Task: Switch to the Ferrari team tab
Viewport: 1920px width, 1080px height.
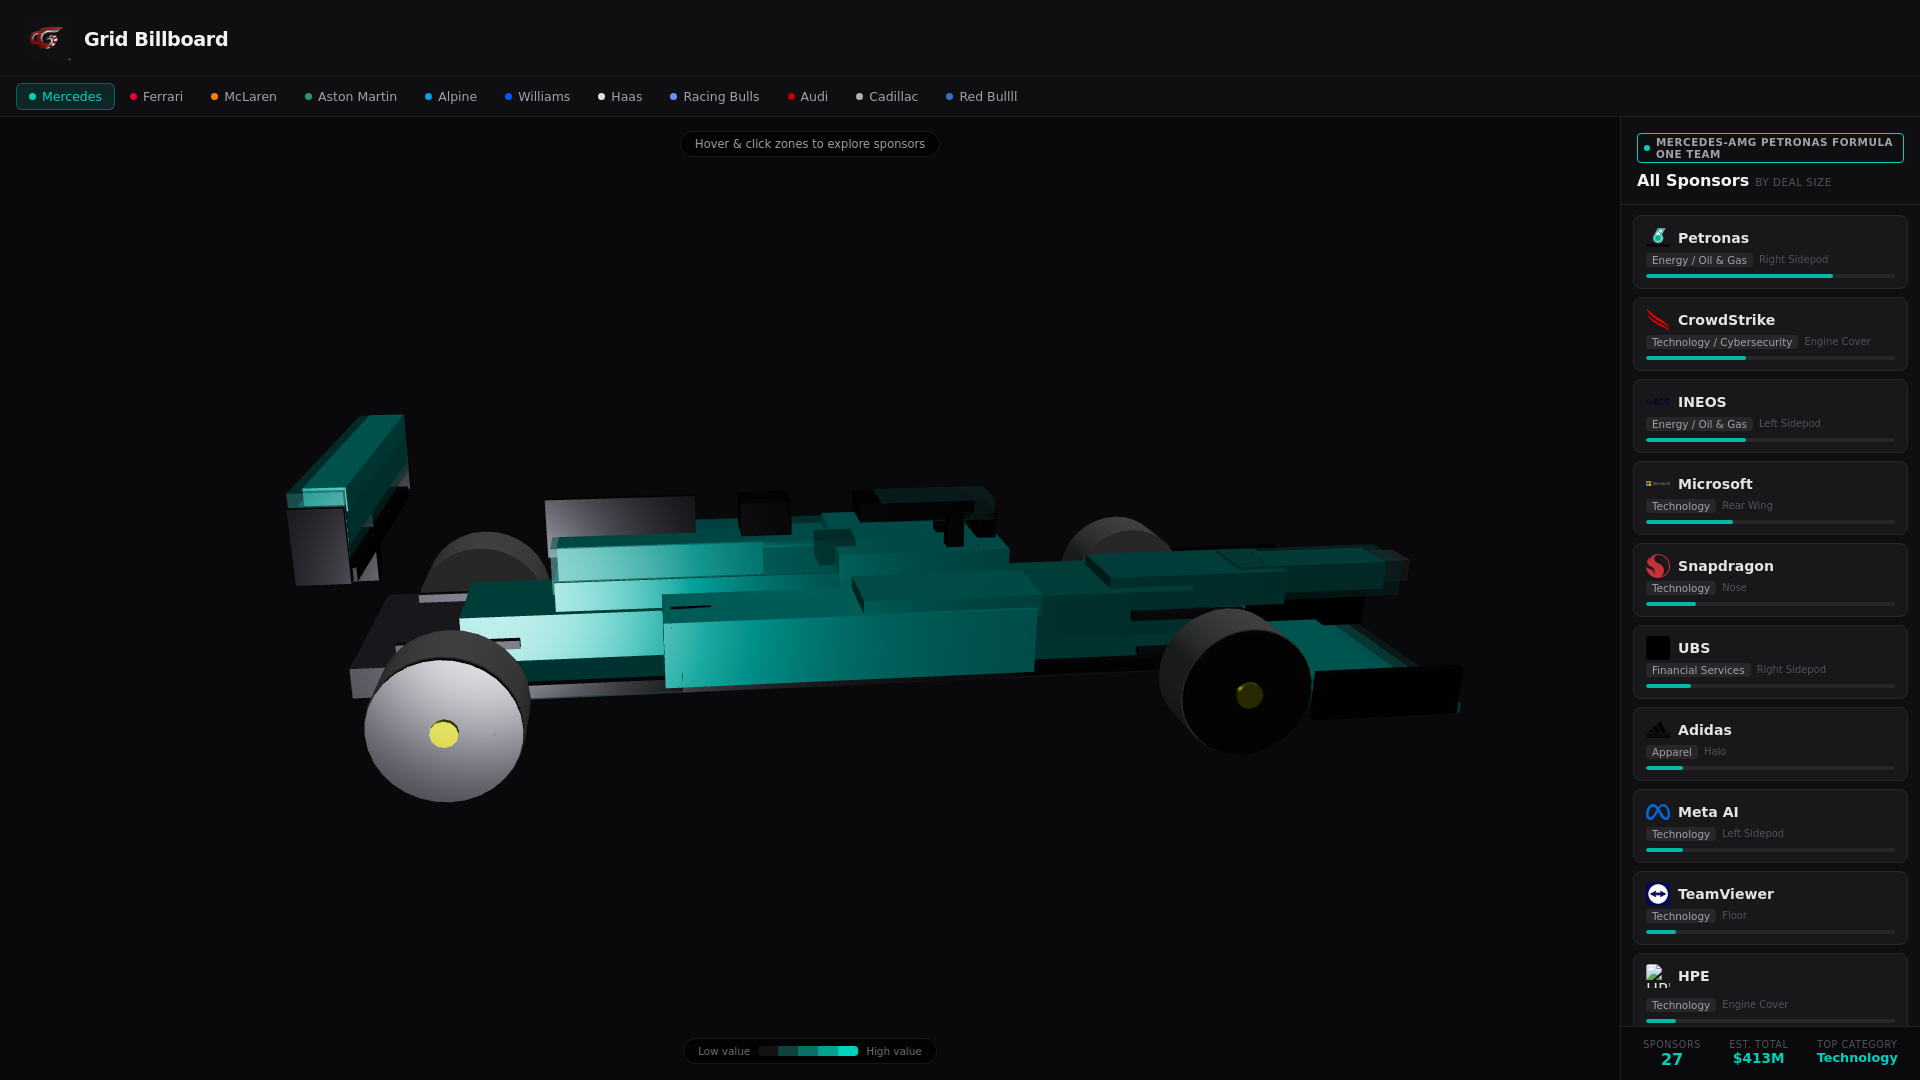Action: coord(156,97)
